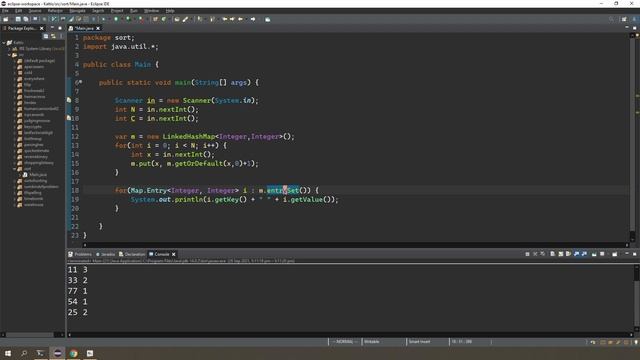The image size is (640, 360).
Task: Open the File menu
Action: pos(5,11)
